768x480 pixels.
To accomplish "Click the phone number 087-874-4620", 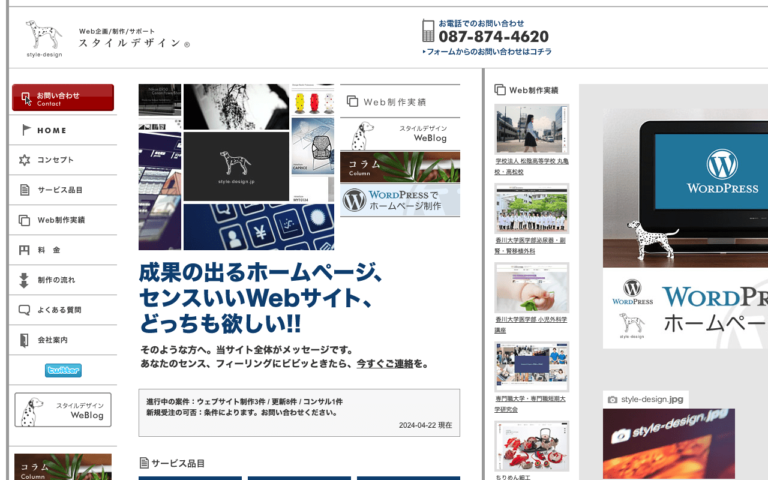I will coord(493,36).
